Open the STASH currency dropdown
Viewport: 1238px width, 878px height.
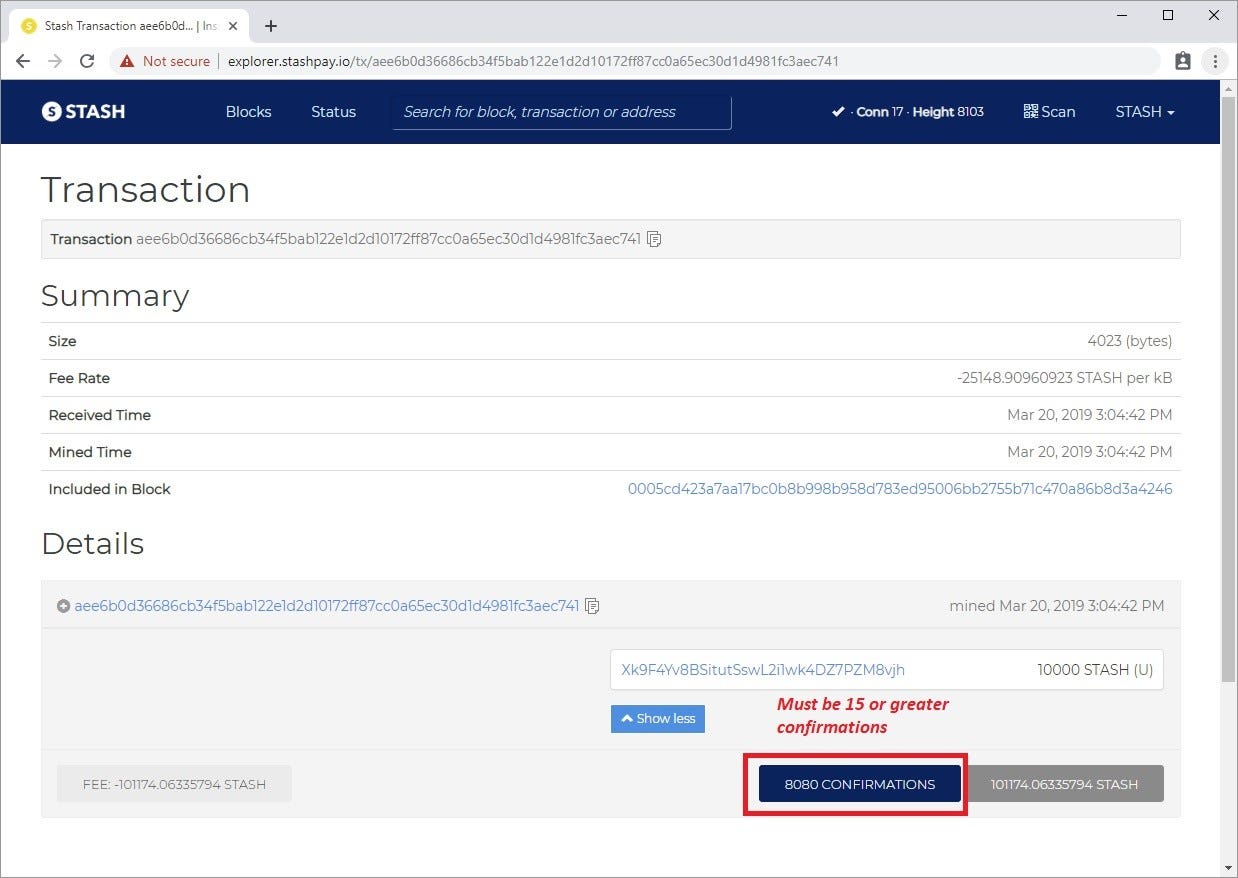click(1145, 112)
